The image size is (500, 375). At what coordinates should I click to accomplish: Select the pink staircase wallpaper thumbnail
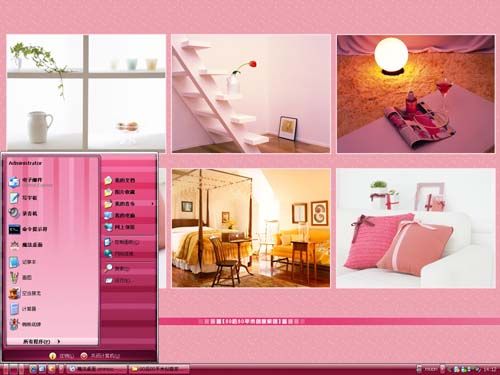pos(251,93)
